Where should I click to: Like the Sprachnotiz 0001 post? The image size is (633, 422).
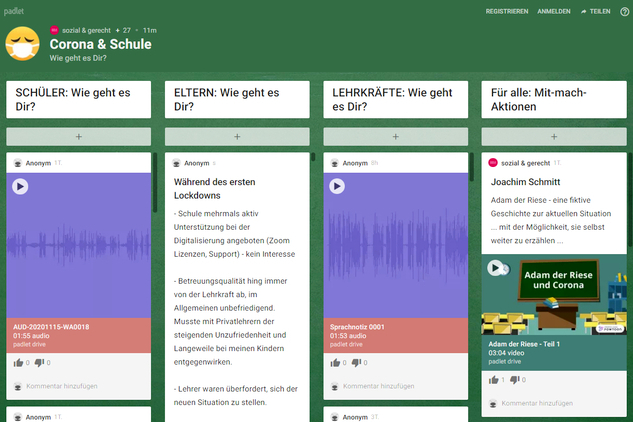click(x=336, y=363)
